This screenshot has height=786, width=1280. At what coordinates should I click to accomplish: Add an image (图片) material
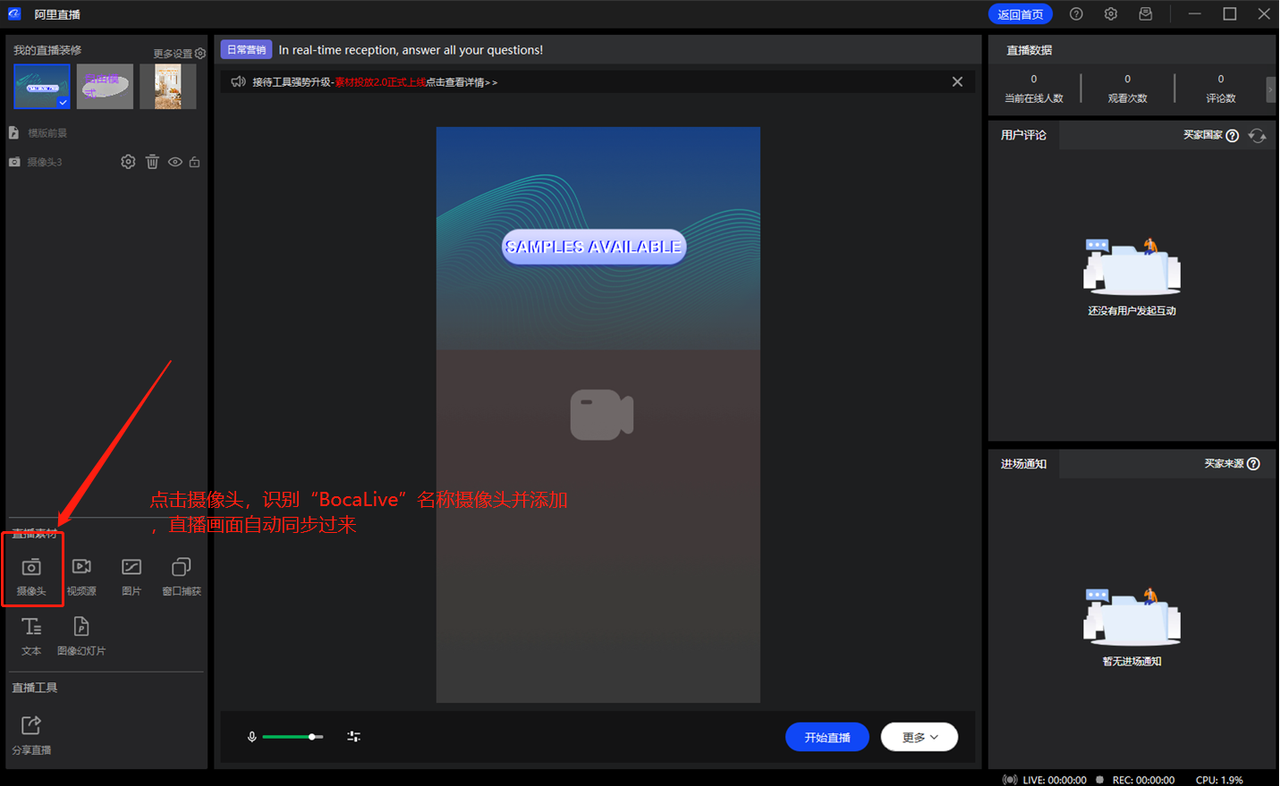[131, 577]
